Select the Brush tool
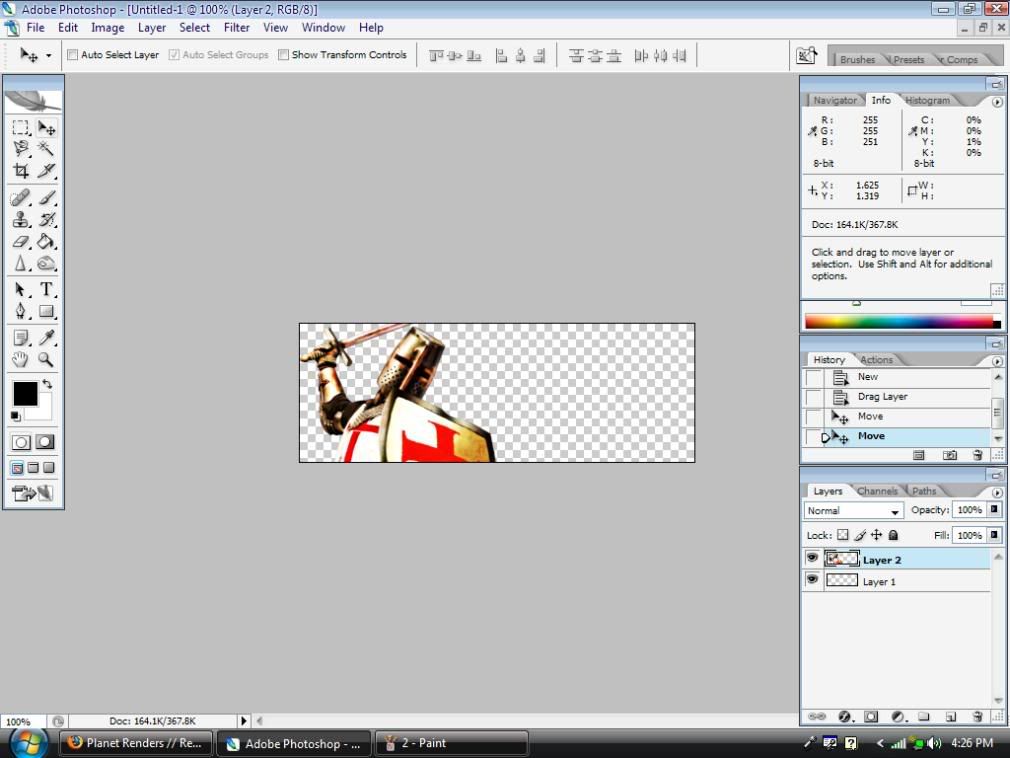The height and width of the screenshot is (758, 1010). click(x=46, y=197)
